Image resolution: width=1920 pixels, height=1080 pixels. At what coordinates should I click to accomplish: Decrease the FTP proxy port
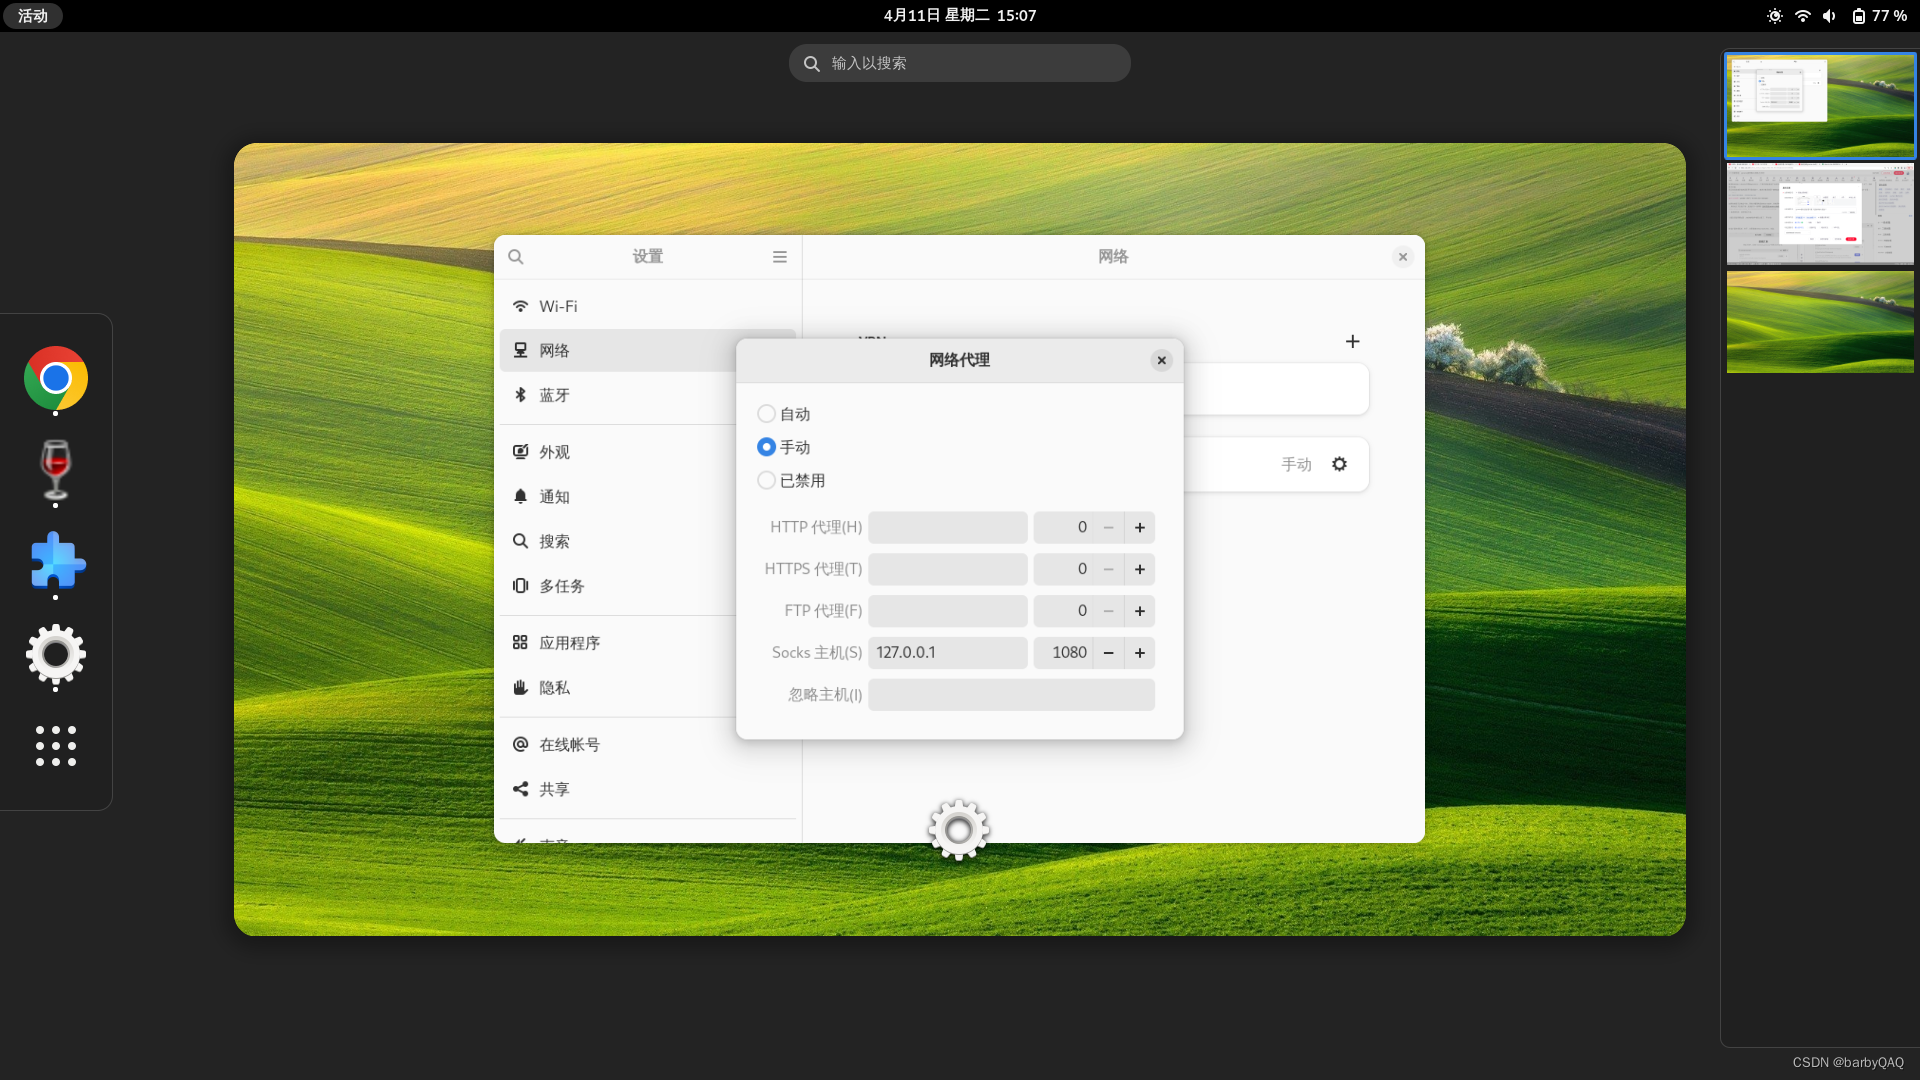pos(1109,611)
